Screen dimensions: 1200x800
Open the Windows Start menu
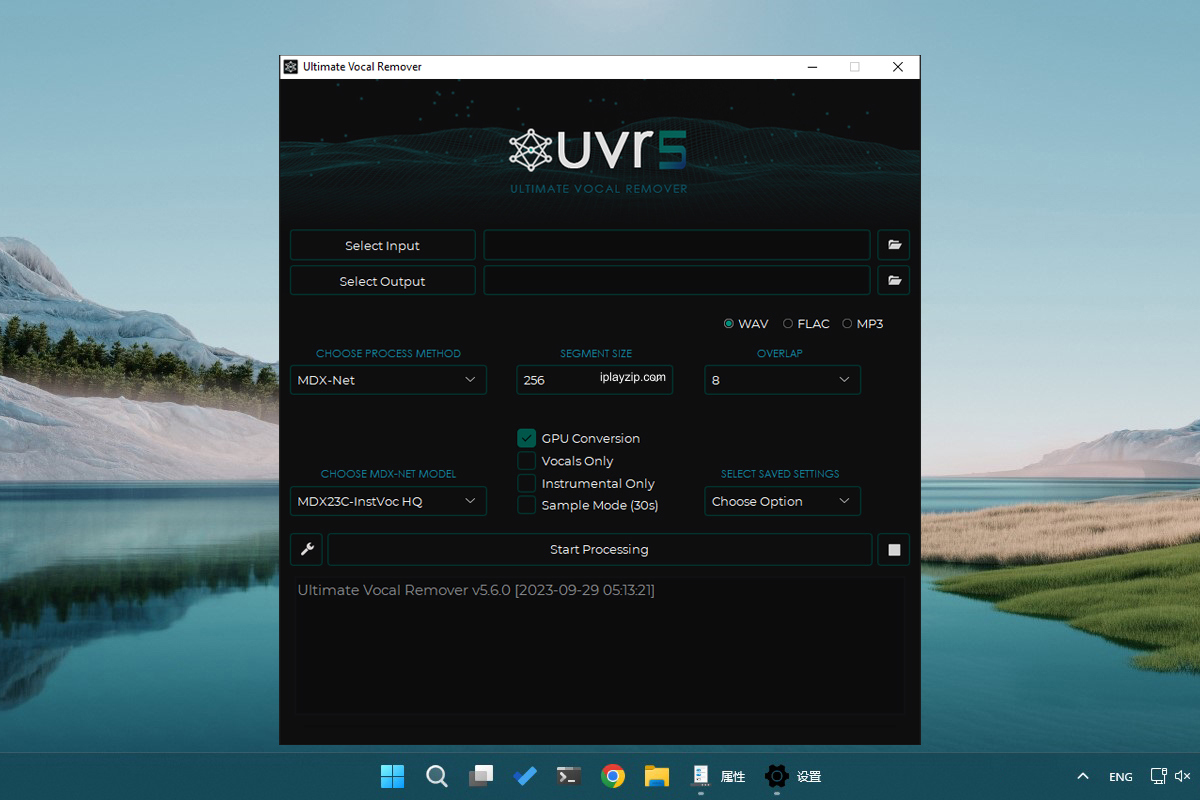point(393,776)
